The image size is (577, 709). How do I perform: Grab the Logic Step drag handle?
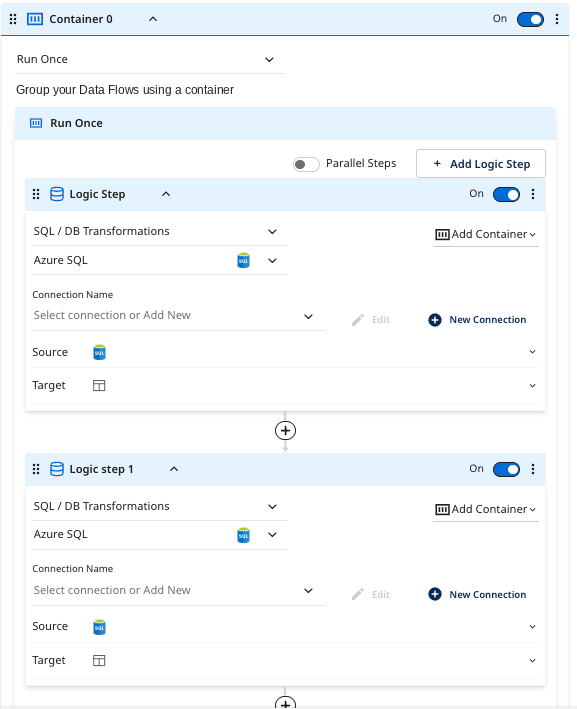click(36, 194)
